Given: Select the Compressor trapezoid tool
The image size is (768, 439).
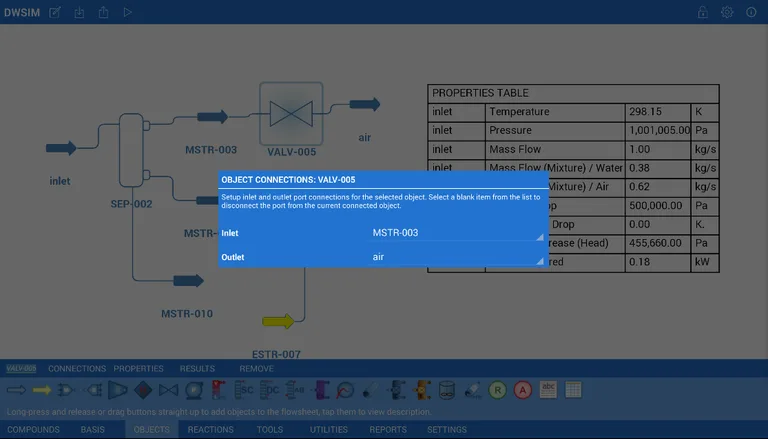Looking at the screenshot, I should click(x=118, y=390).
